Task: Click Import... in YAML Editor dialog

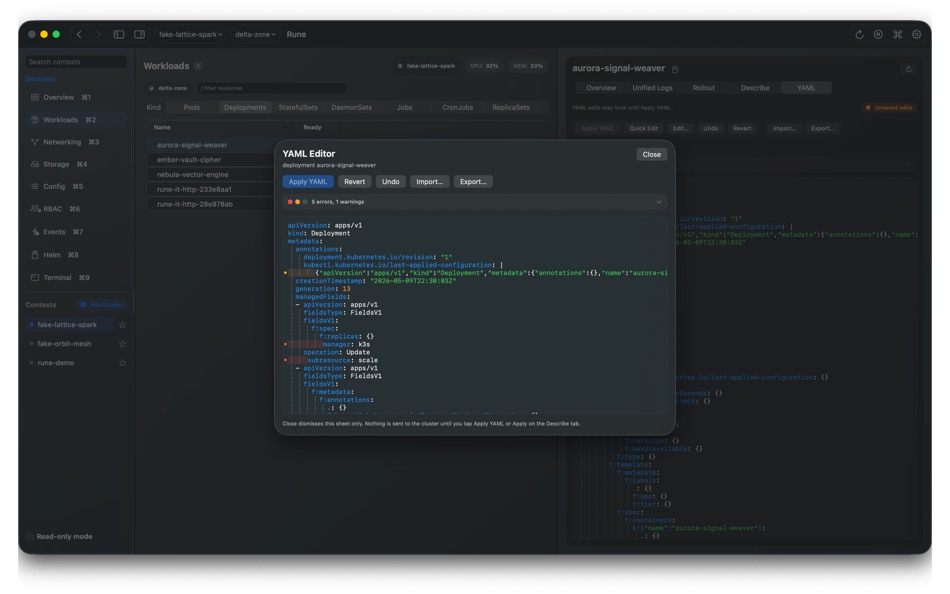Action: [x=430, y=182]
